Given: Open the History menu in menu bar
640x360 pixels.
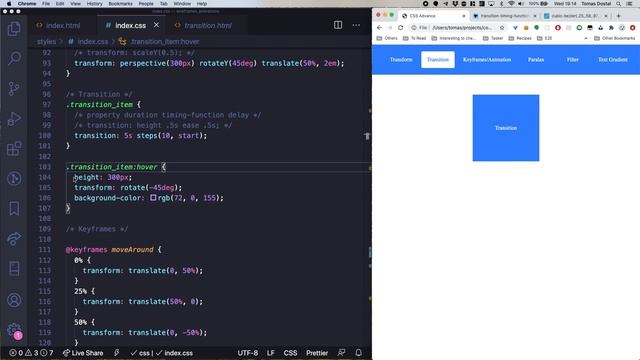Looking at the screenshot, I should pyautogui.click(x=94, y=4).
